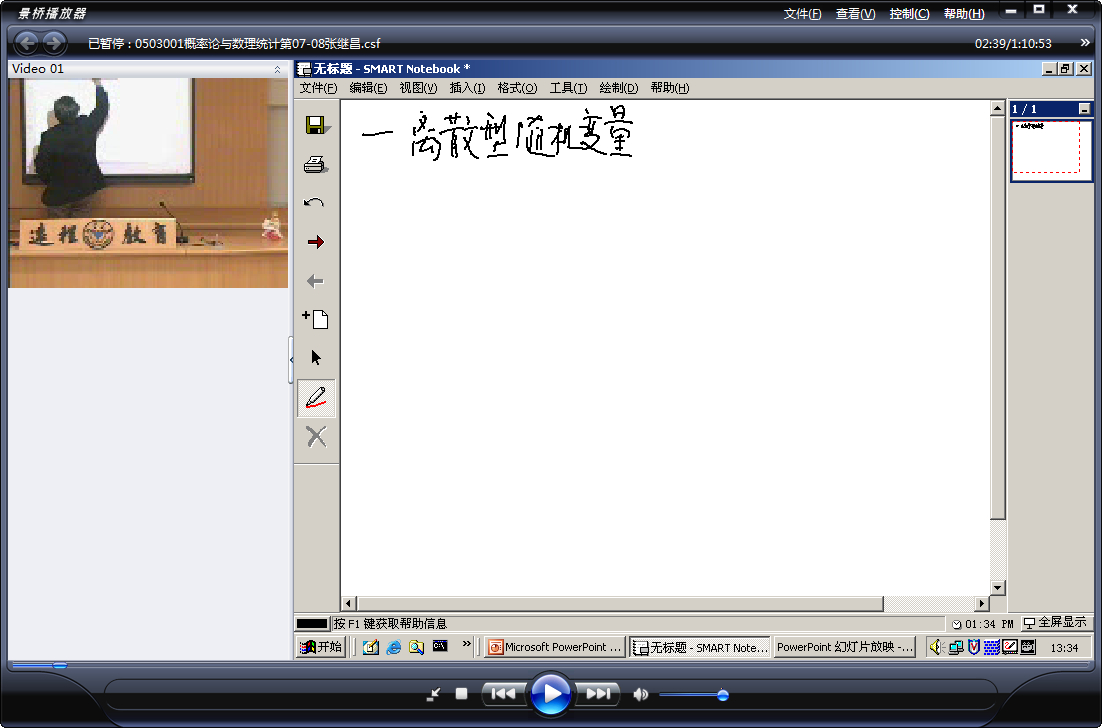The image size is (1102, 728).
Task: Open the player's 控制(C) menu
Action: pyautogui.click(x=909, y=13)
